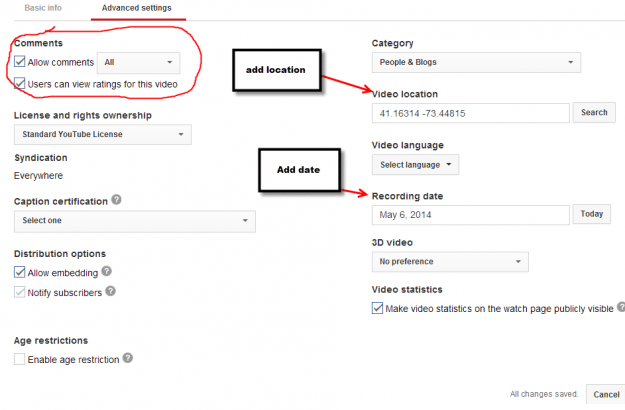The height and width of the screenshot is (410, 625).
Task: Click the Today button for recording date
Action: [592, 214]
